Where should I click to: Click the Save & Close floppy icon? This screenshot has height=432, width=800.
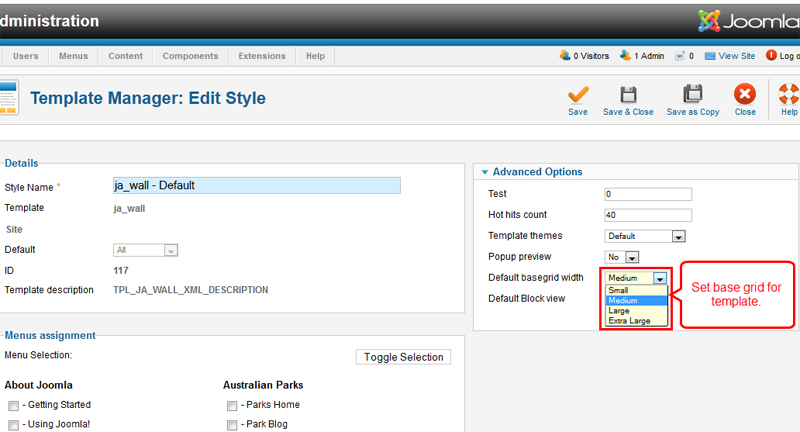628,94
